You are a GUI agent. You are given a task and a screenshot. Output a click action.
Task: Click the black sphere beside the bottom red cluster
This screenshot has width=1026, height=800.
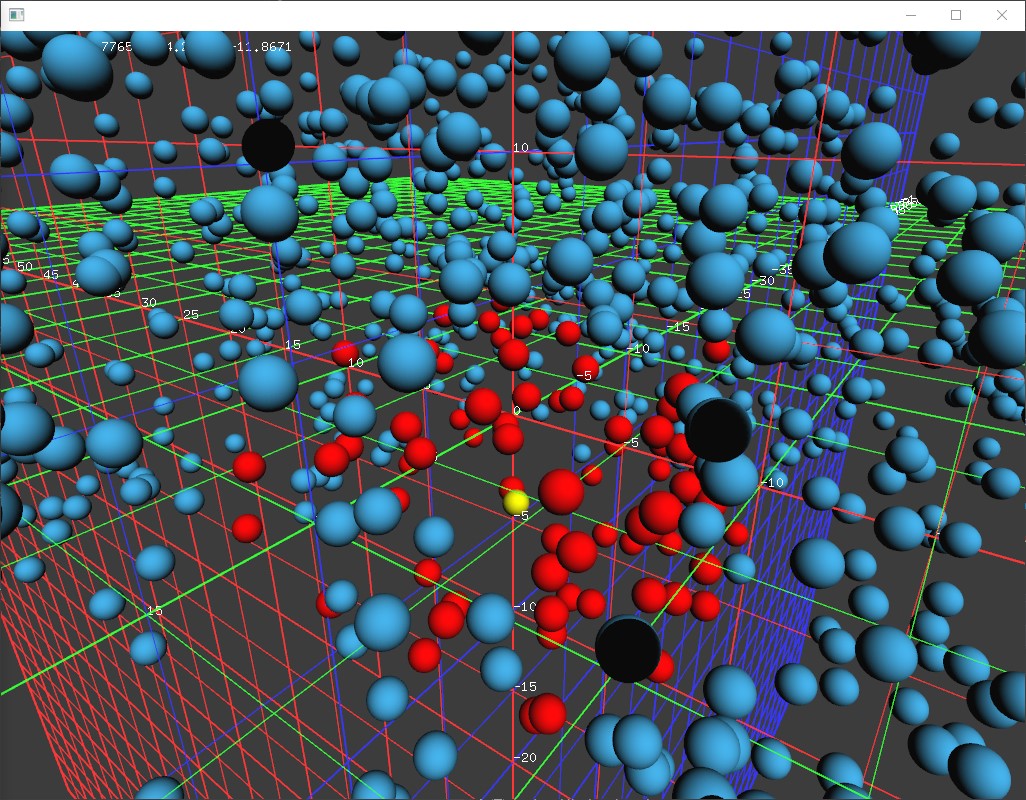coord(628,649)
